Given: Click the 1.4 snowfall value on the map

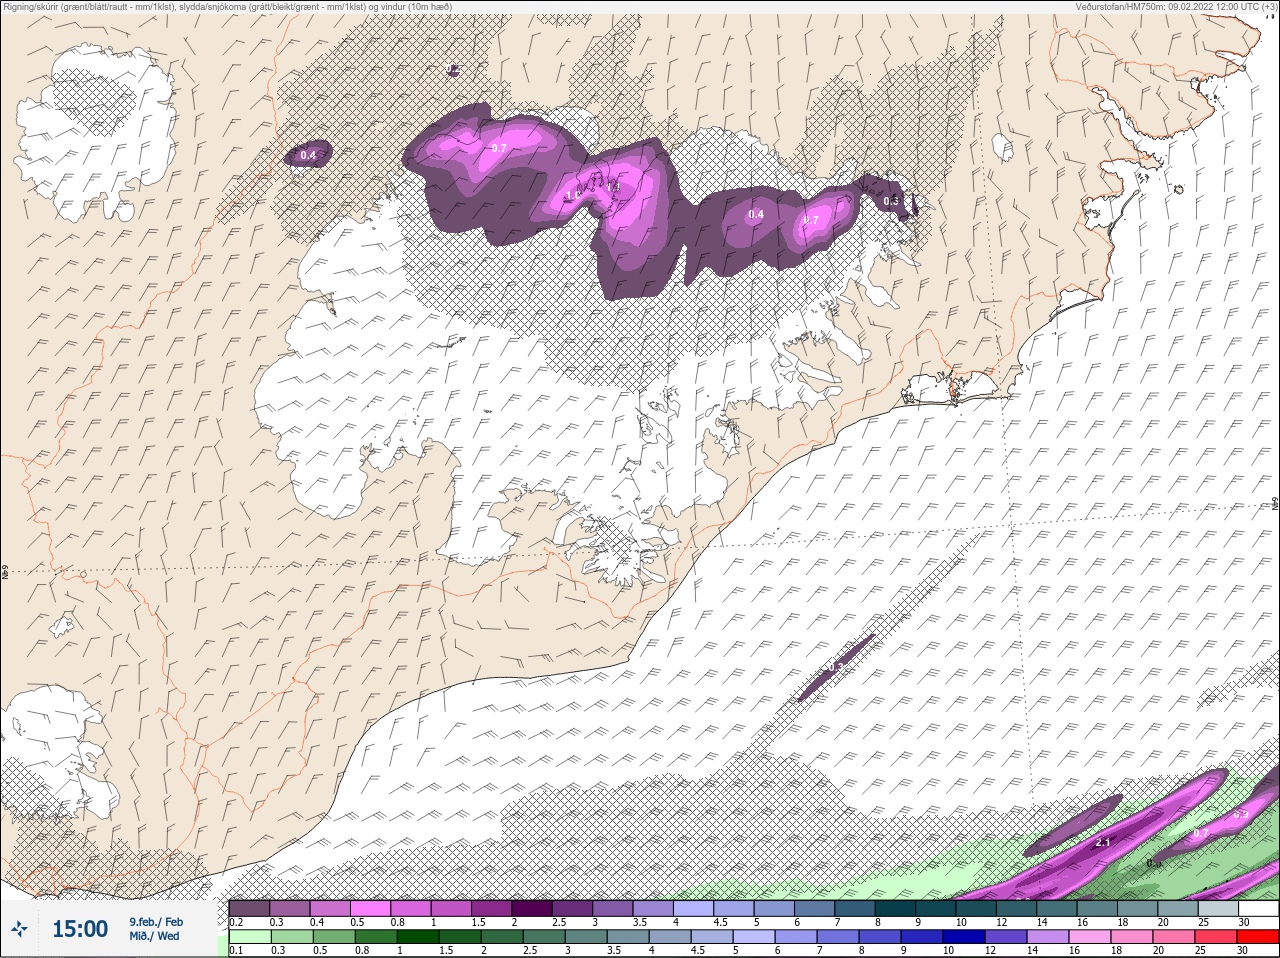Looking at the screenshot, I should click(613, 187).
